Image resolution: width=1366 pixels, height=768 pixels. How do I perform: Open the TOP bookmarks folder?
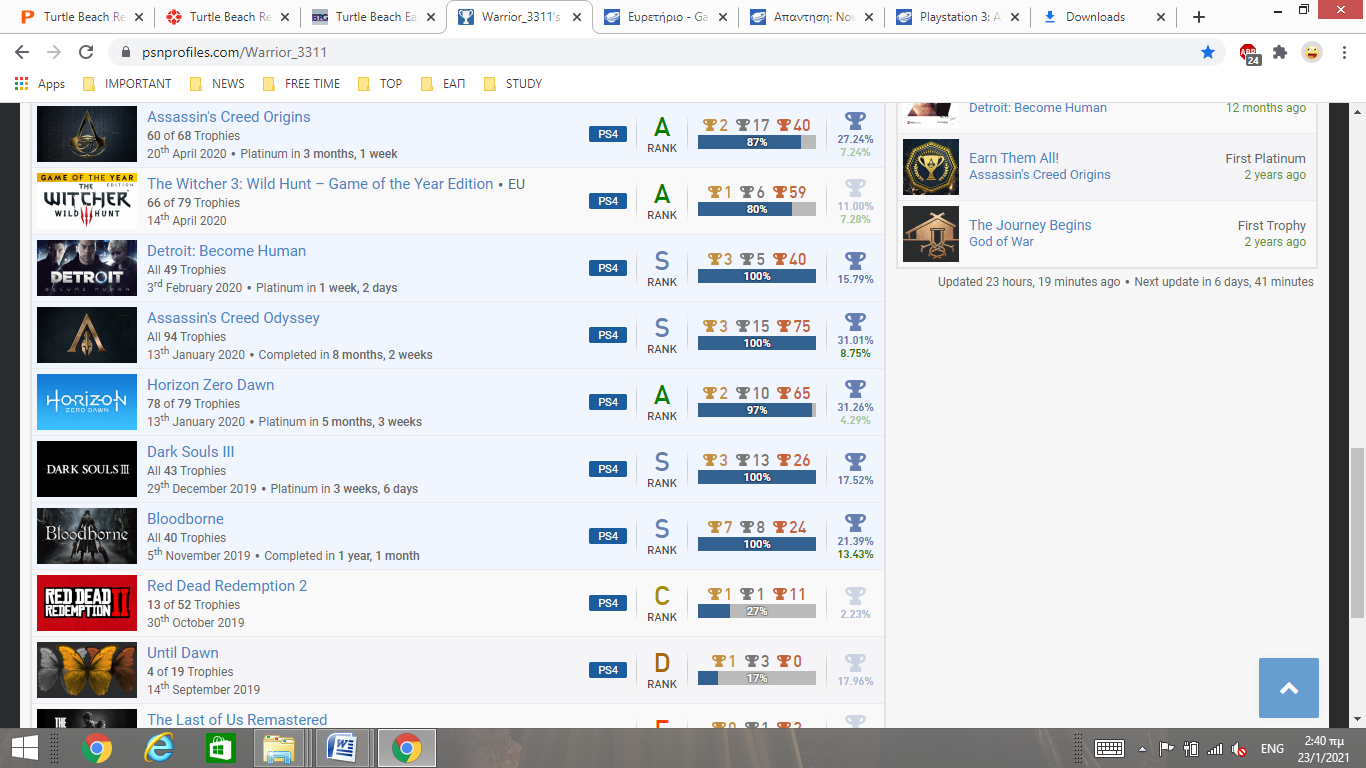click(x=380, y=84)
